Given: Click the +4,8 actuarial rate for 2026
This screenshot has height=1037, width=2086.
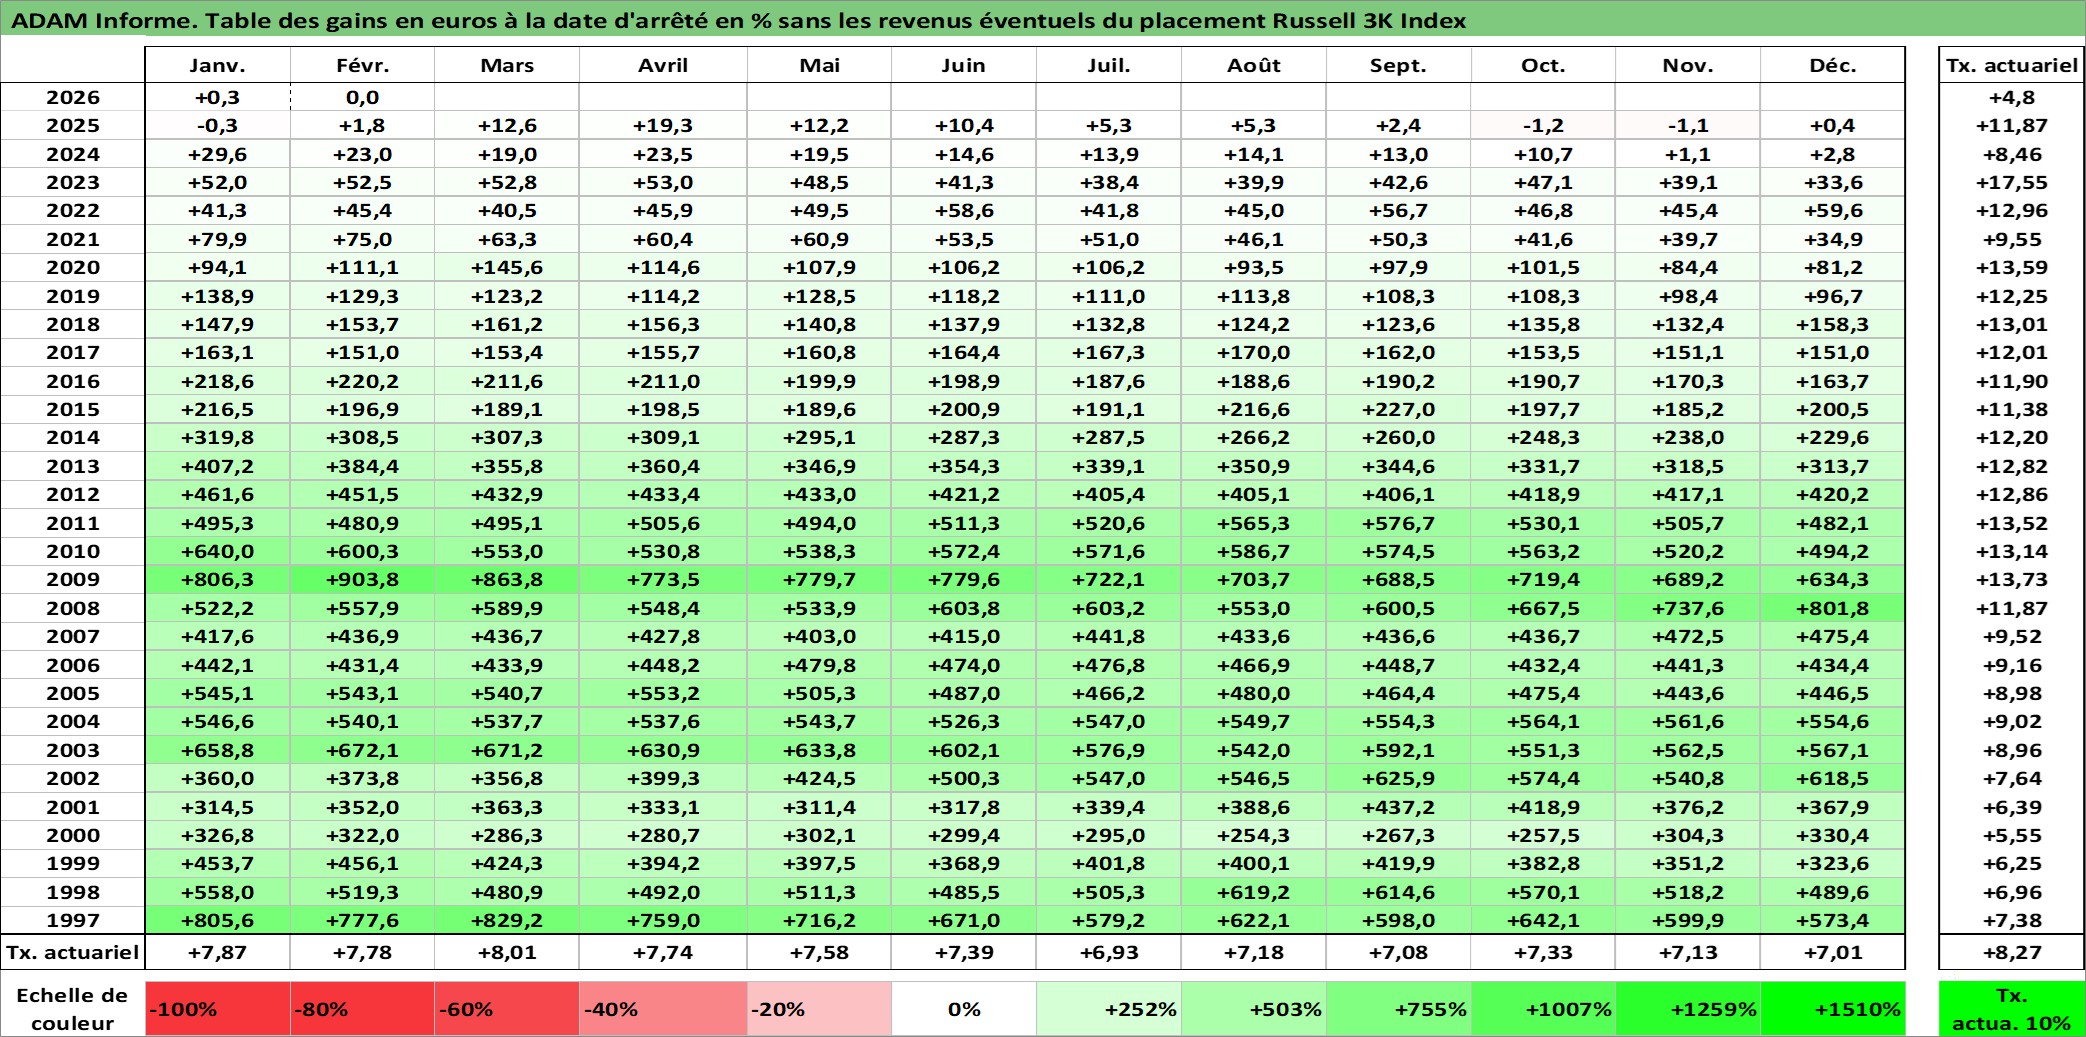Looking at the screenshot, I should pos(2011,97).
